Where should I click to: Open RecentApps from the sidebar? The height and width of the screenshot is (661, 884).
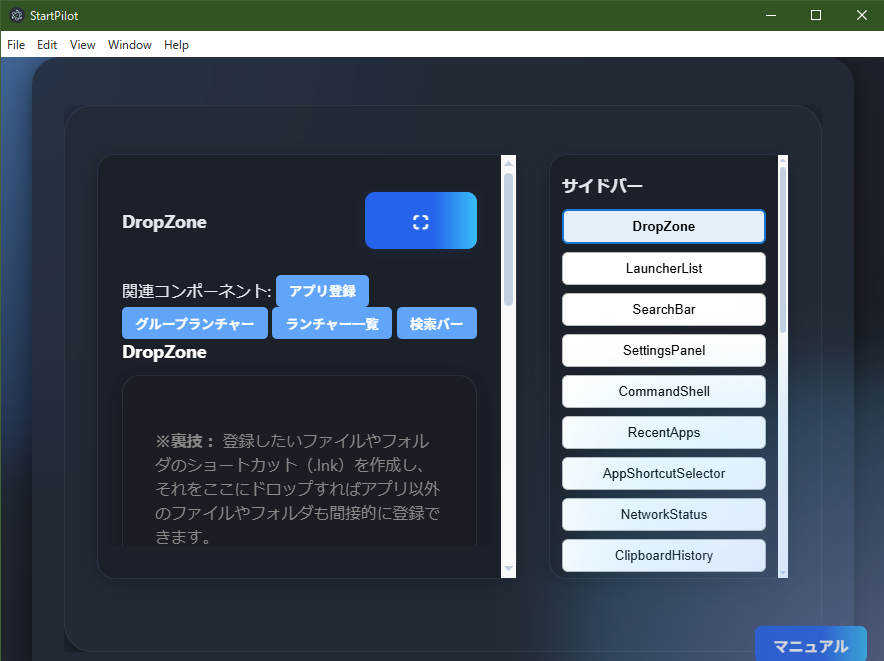(x=663, y=432)
